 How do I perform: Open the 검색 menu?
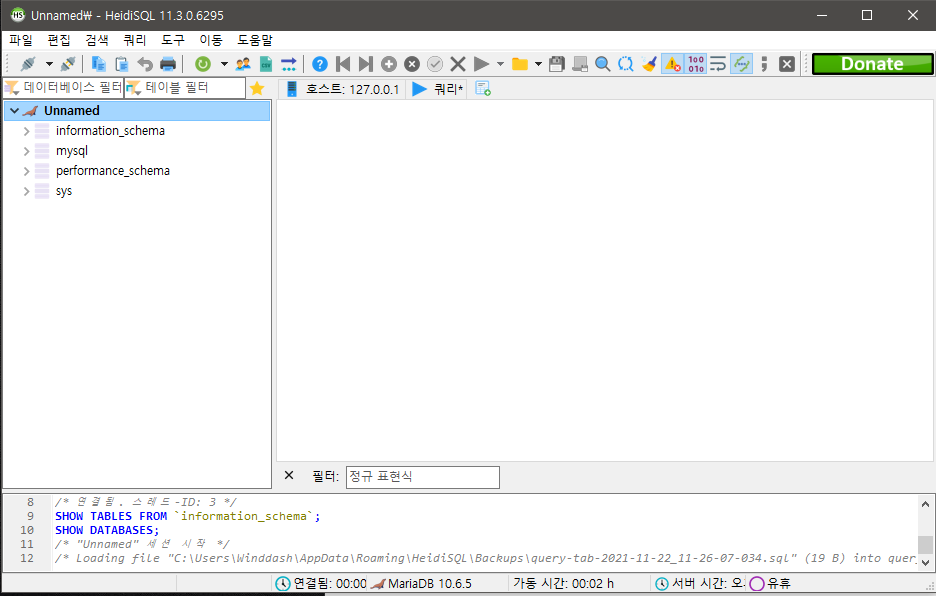pos(97,40)
